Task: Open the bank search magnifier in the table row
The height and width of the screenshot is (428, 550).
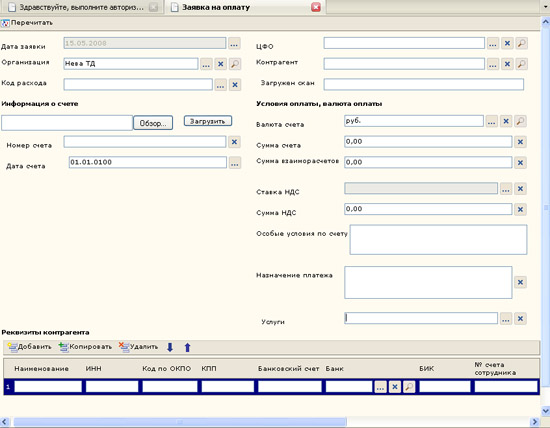Action: point(409,387)
